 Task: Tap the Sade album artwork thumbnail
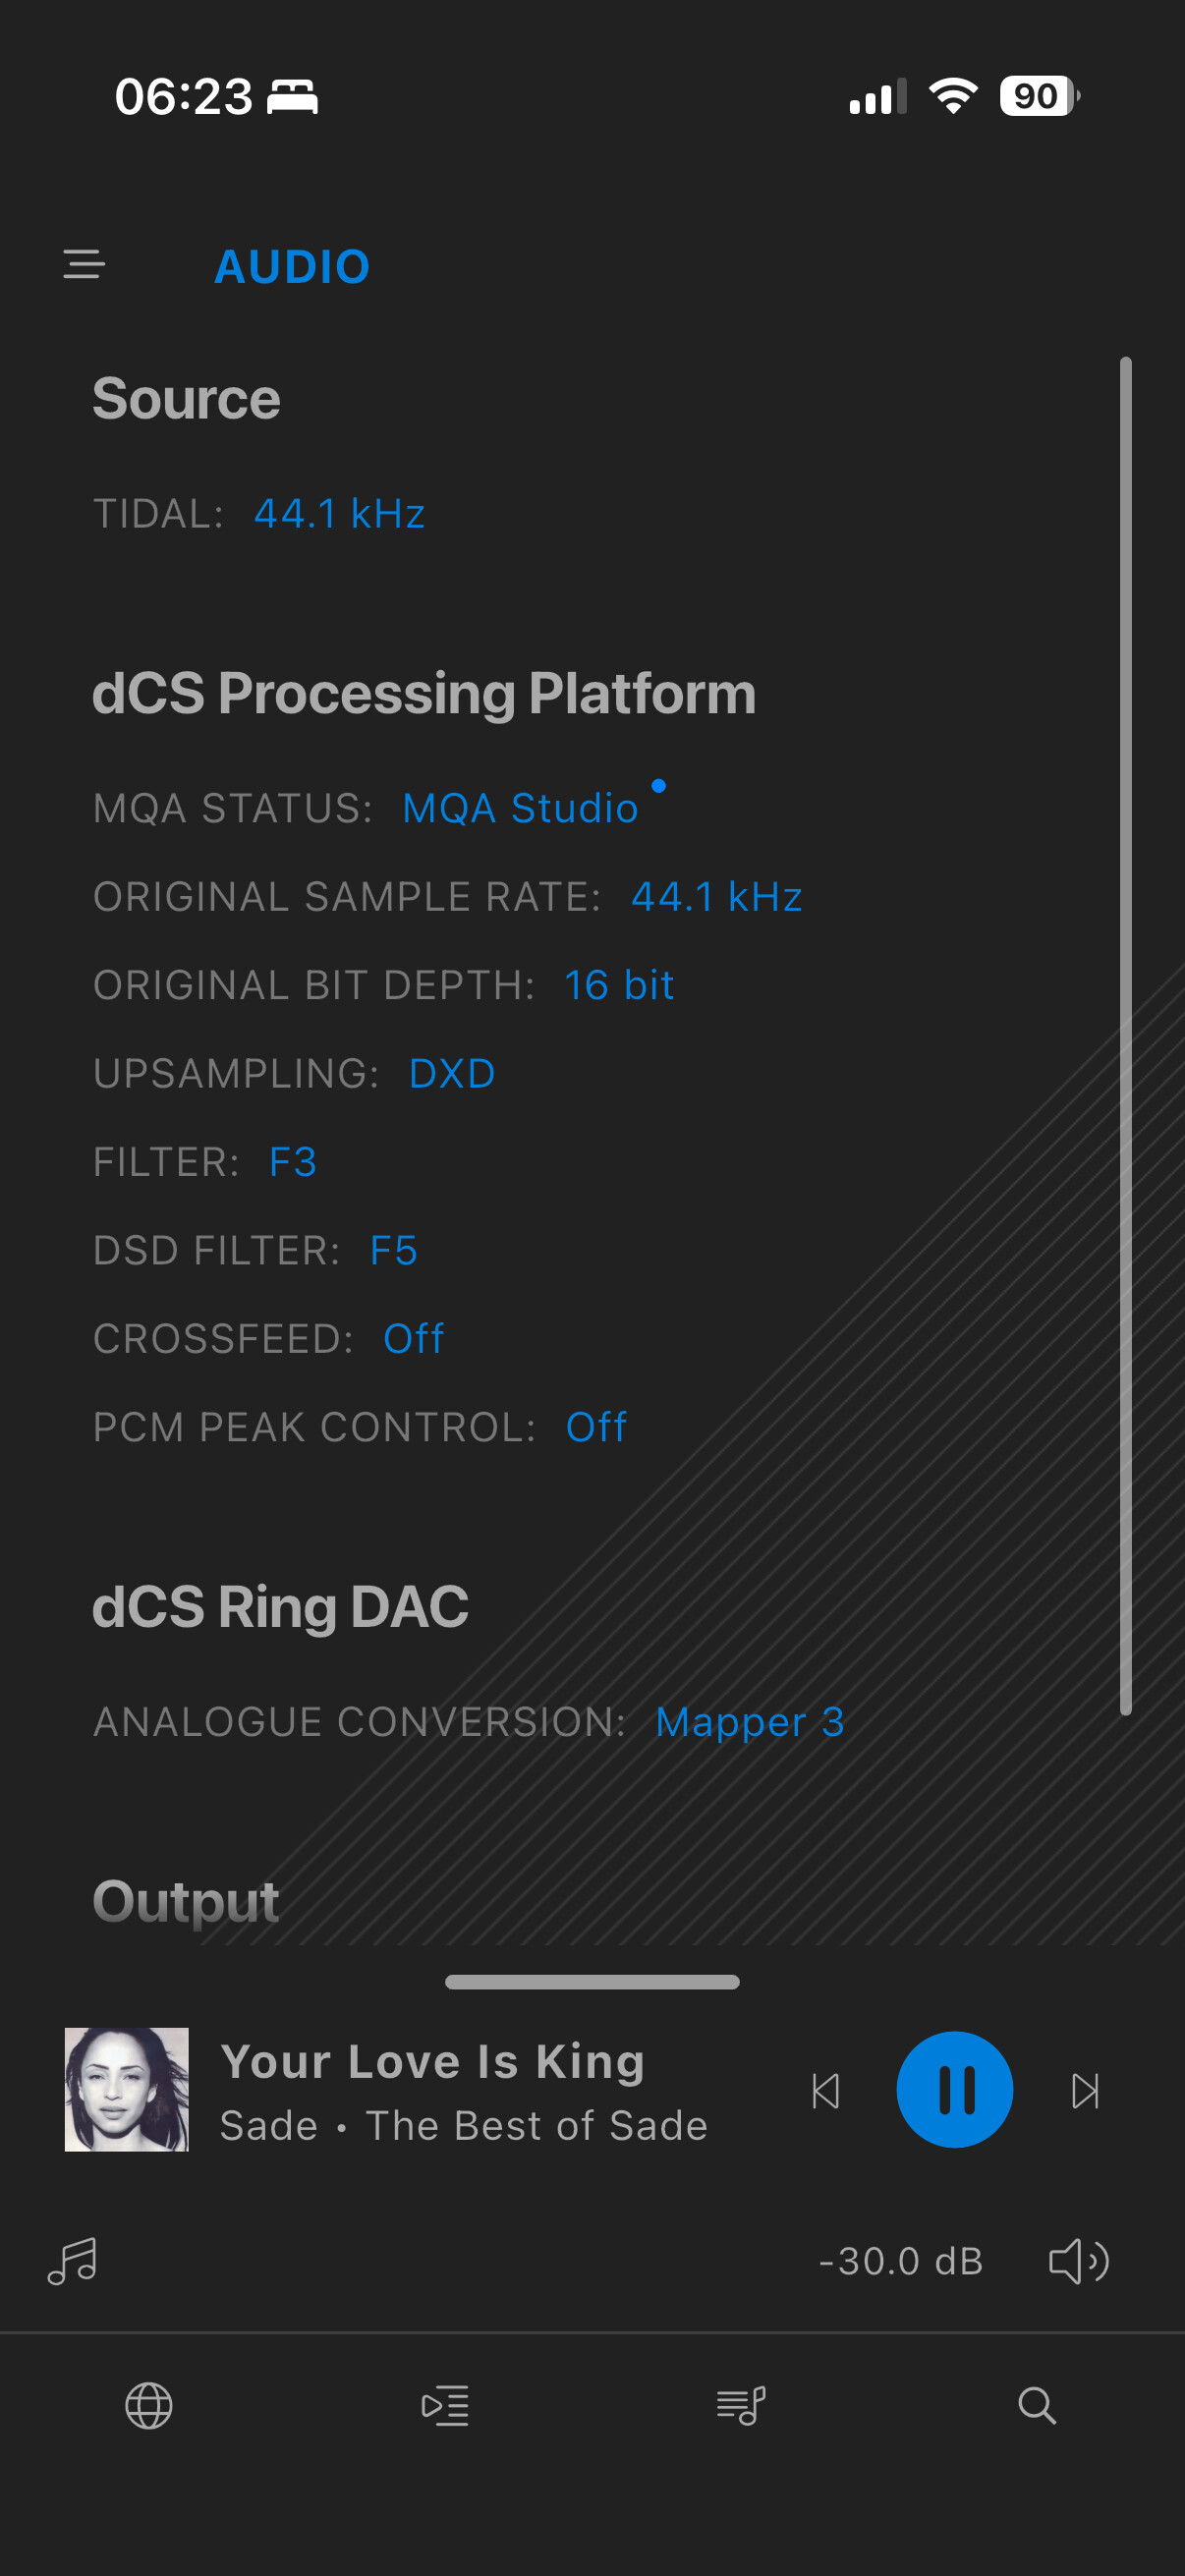tap(127, 2090)
